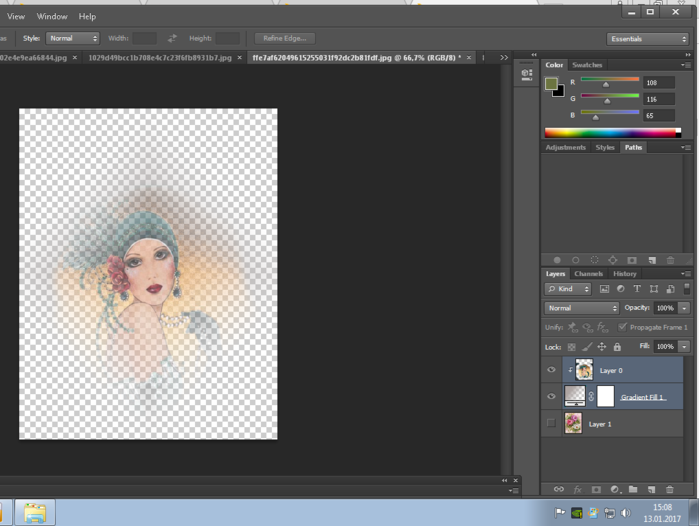Toggle Propagate Frame 1 checkbox

click(x=622, y=327)
